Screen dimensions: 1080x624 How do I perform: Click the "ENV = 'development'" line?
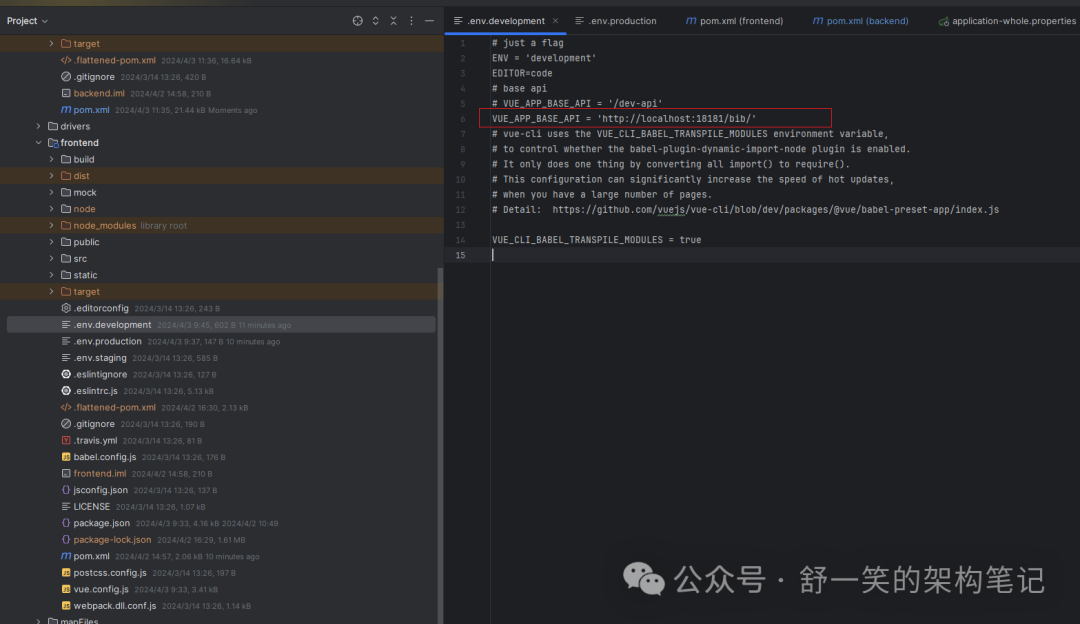(544, 58)
